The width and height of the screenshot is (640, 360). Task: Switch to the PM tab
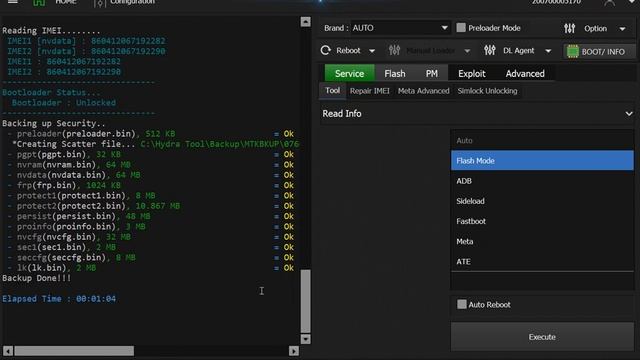click(x=431, y=73)
